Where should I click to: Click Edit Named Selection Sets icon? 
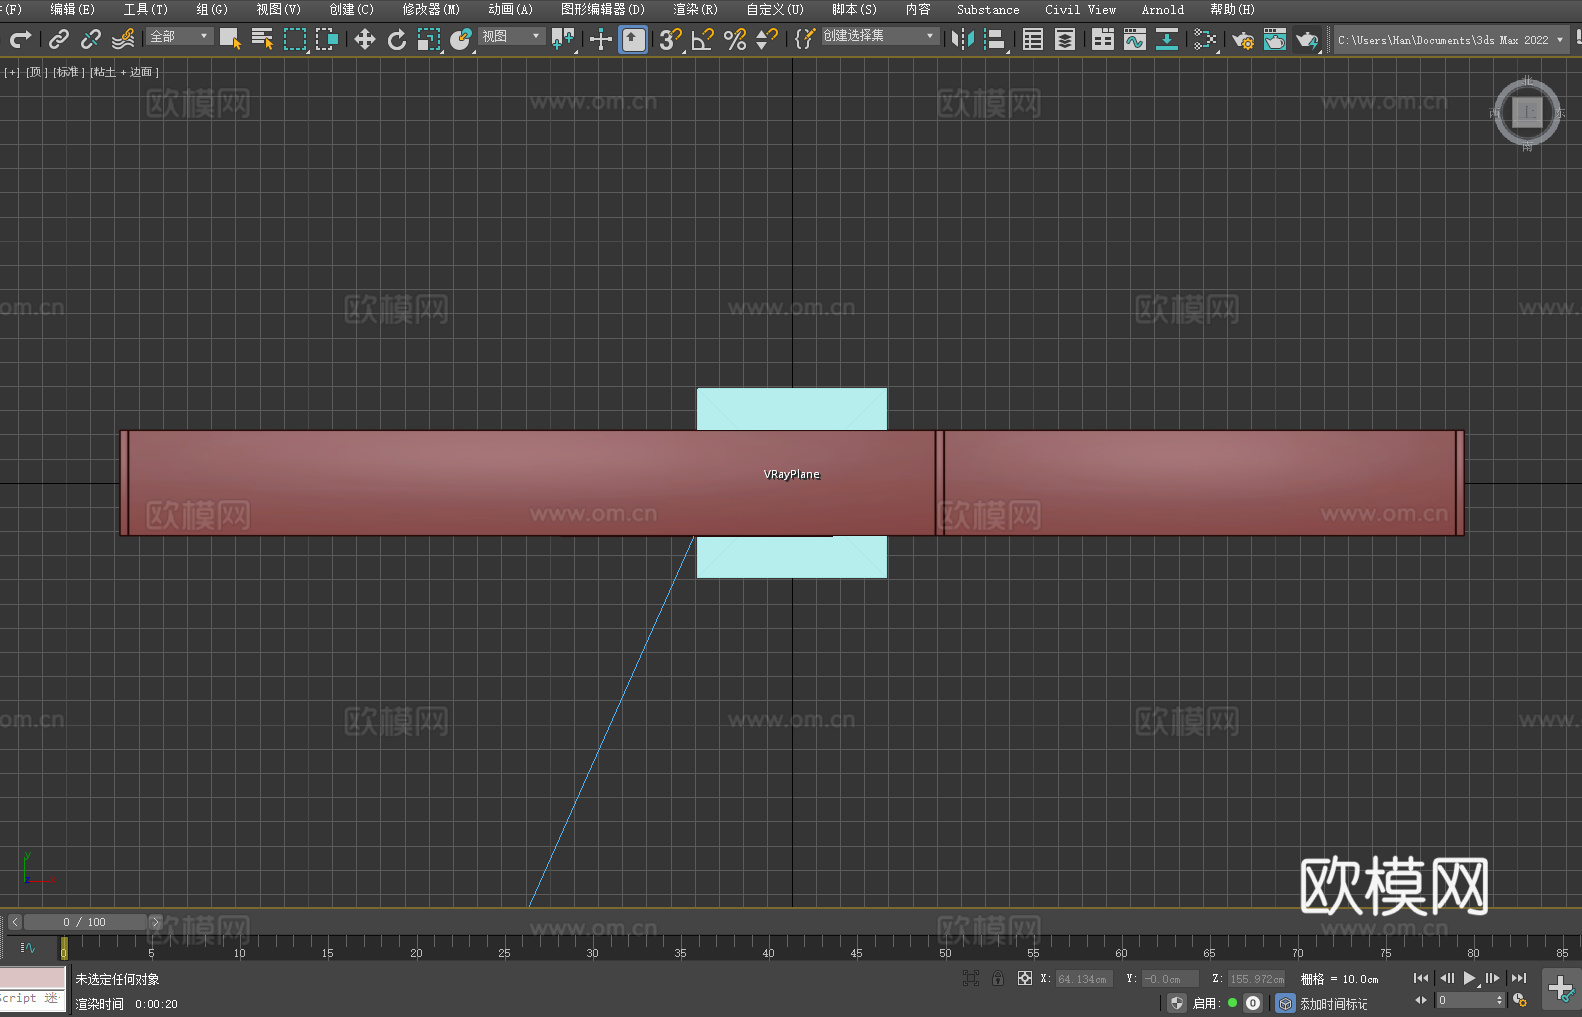click(x=805, y=39)
